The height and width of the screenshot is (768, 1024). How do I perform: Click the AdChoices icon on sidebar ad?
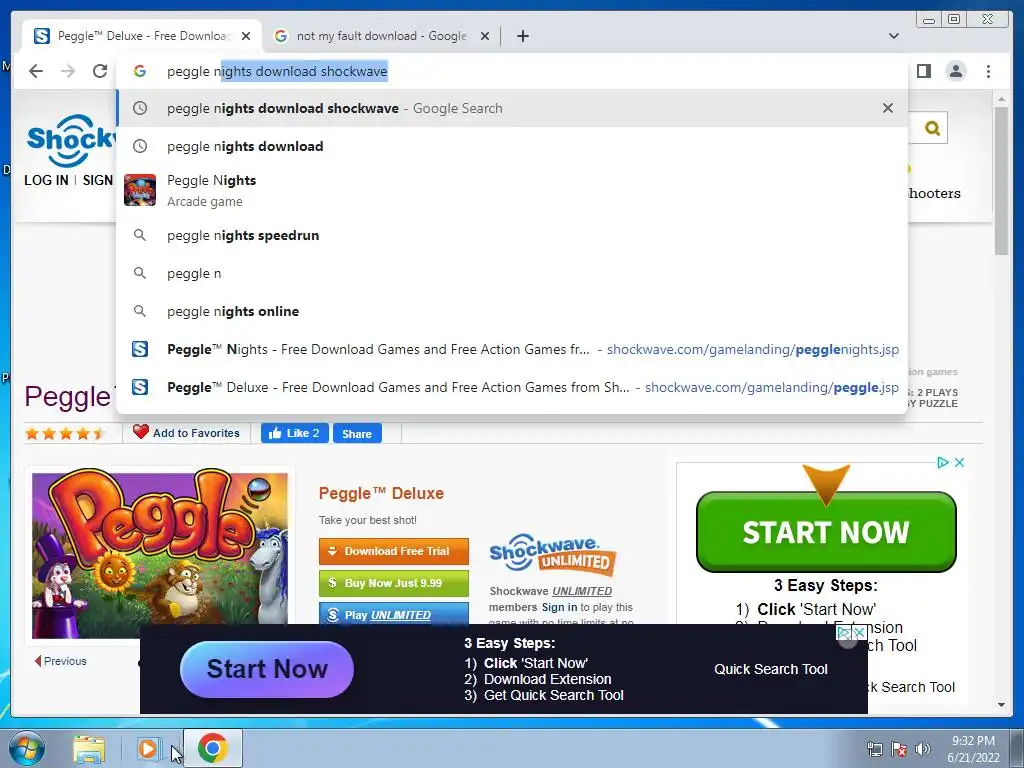click(942, 462)
